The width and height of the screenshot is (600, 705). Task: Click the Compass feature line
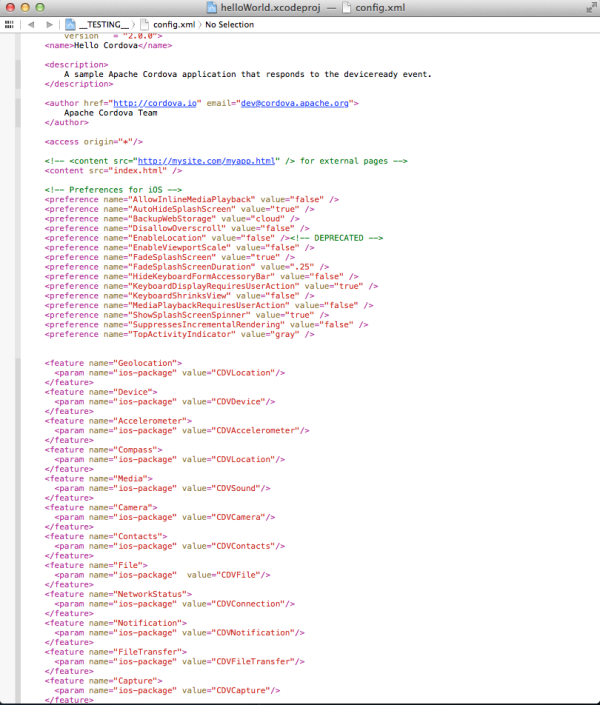(x=103, y=450)
